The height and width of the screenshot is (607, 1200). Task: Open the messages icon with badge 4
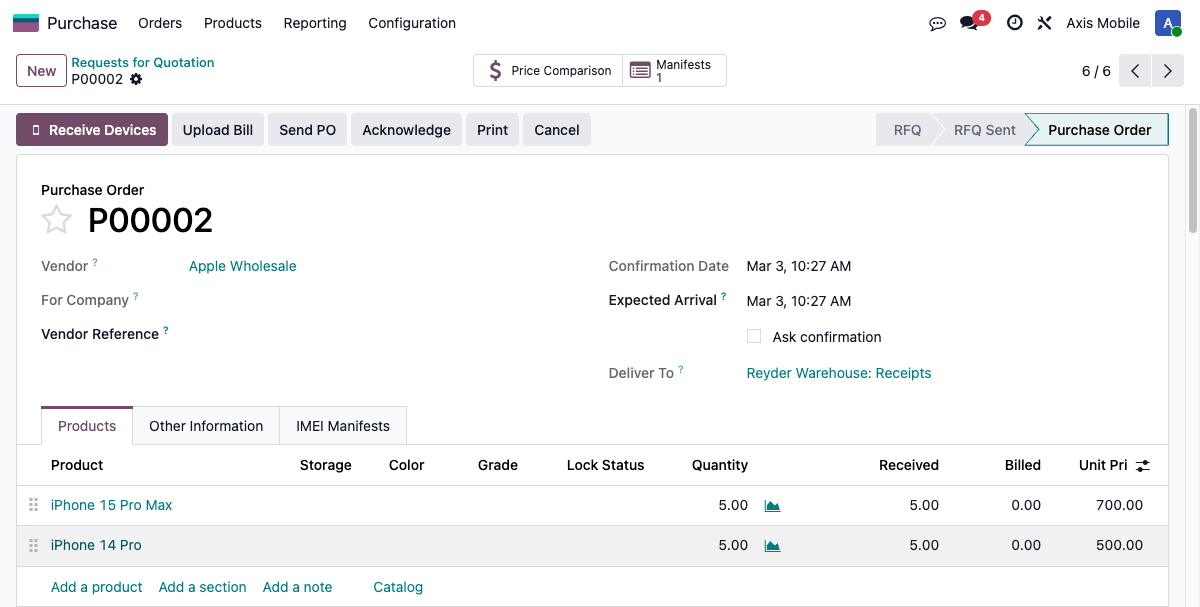969,23
